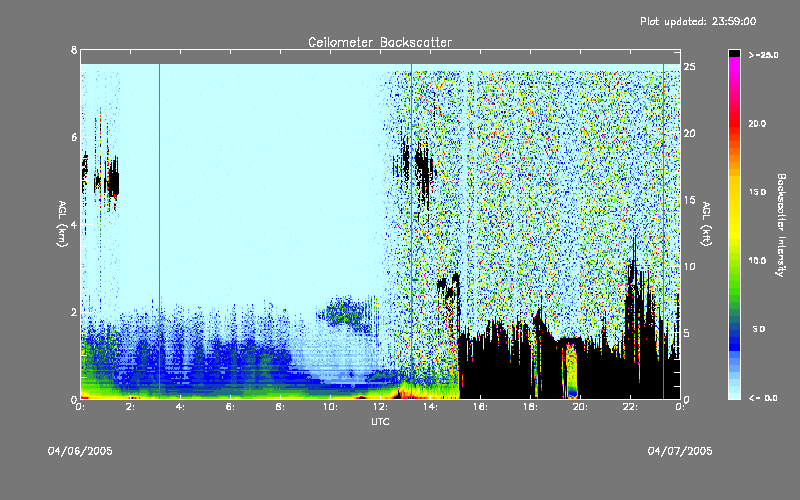Click the "25" tick on the kft axis
The width and height of the screenshot is (800, 500).
tap(689, 67)
